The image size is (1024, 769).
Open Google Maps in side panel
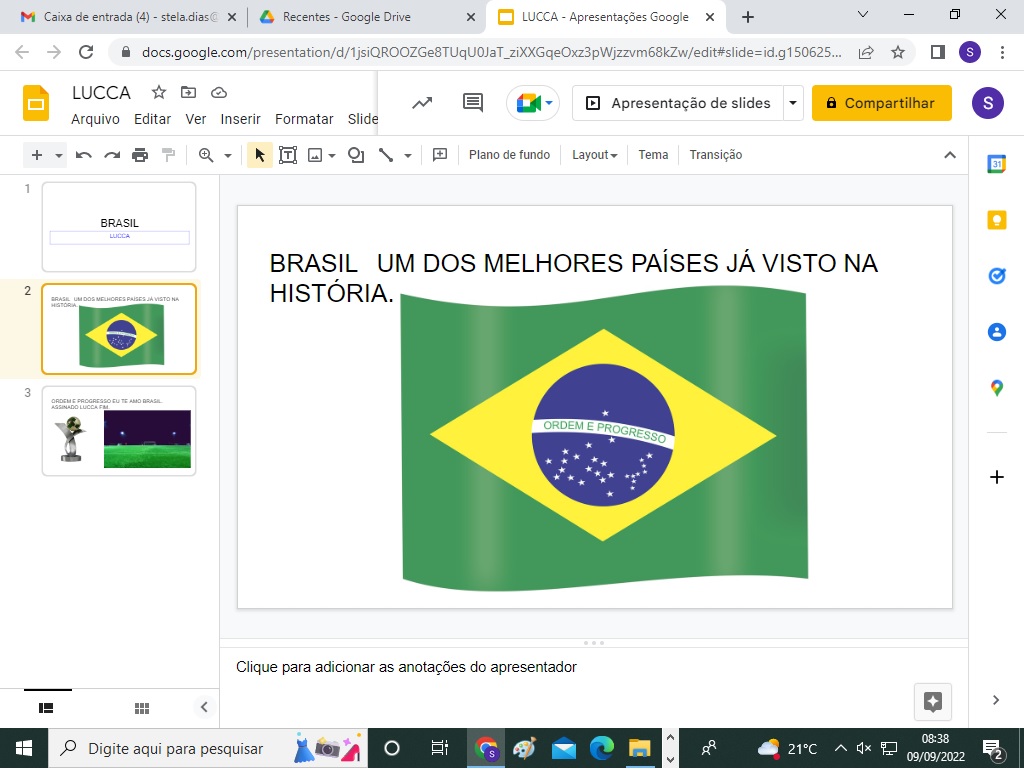[997, 388]
